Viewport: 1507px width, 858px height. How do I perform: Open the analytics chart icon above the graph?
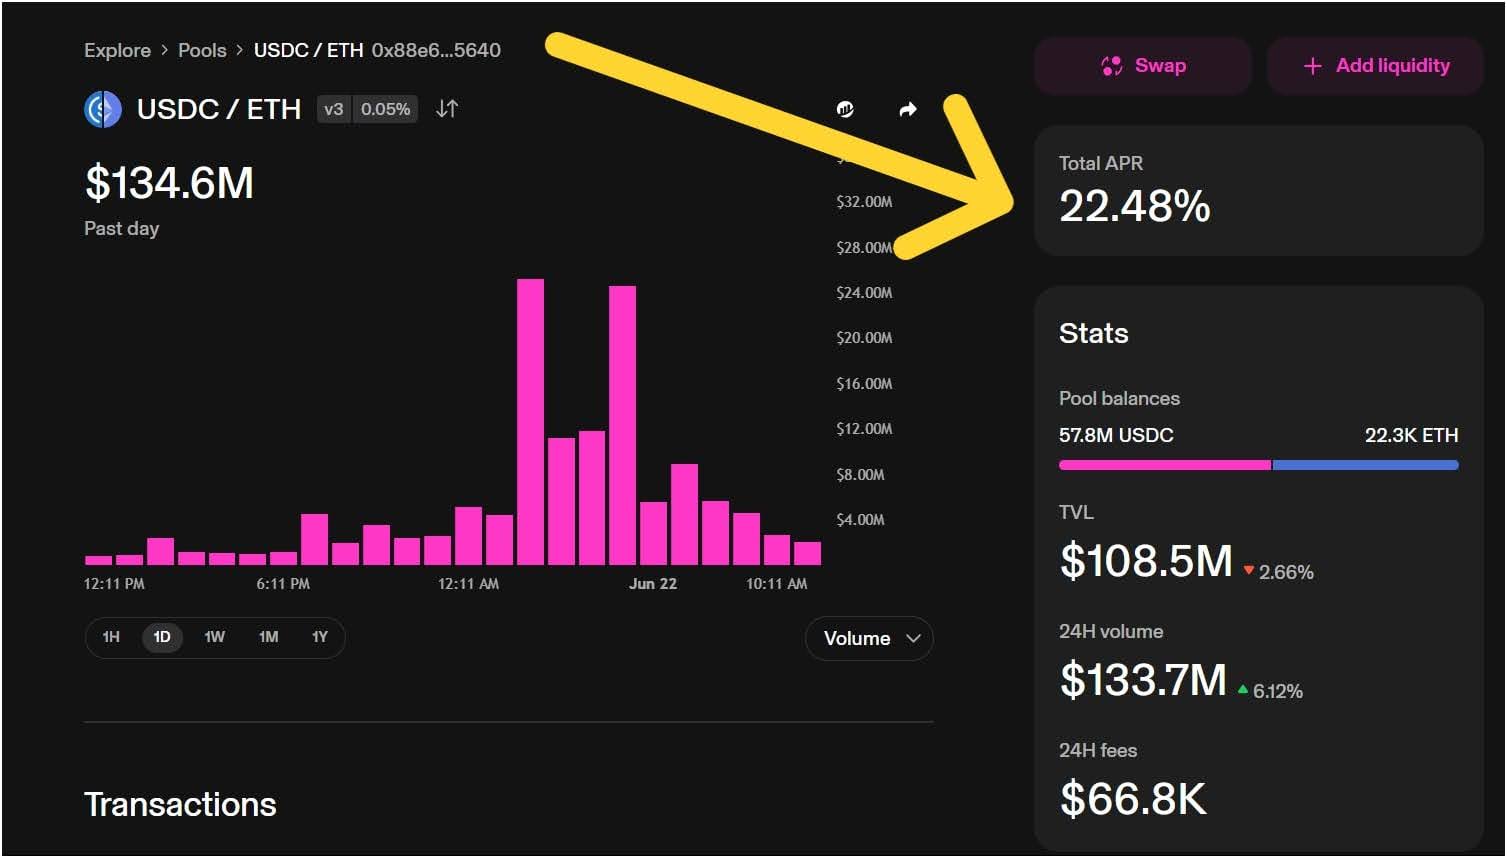[845, 109]
